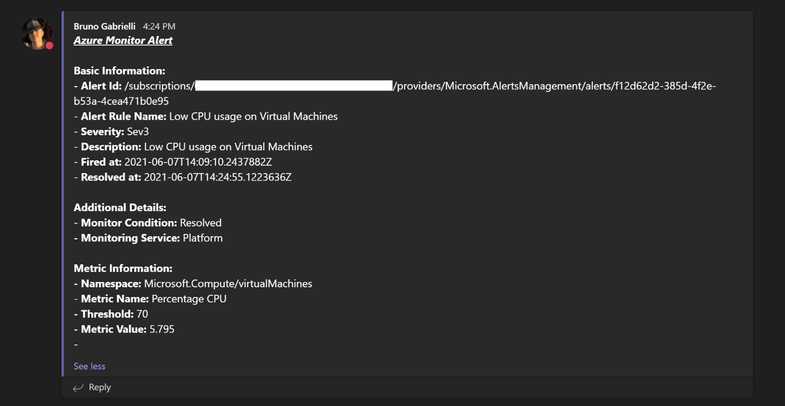Image resolution: width=785 pixels, height=406 pixels.
Task: Click the Resolved at timestamp value
Action: [x=218, y=177]
